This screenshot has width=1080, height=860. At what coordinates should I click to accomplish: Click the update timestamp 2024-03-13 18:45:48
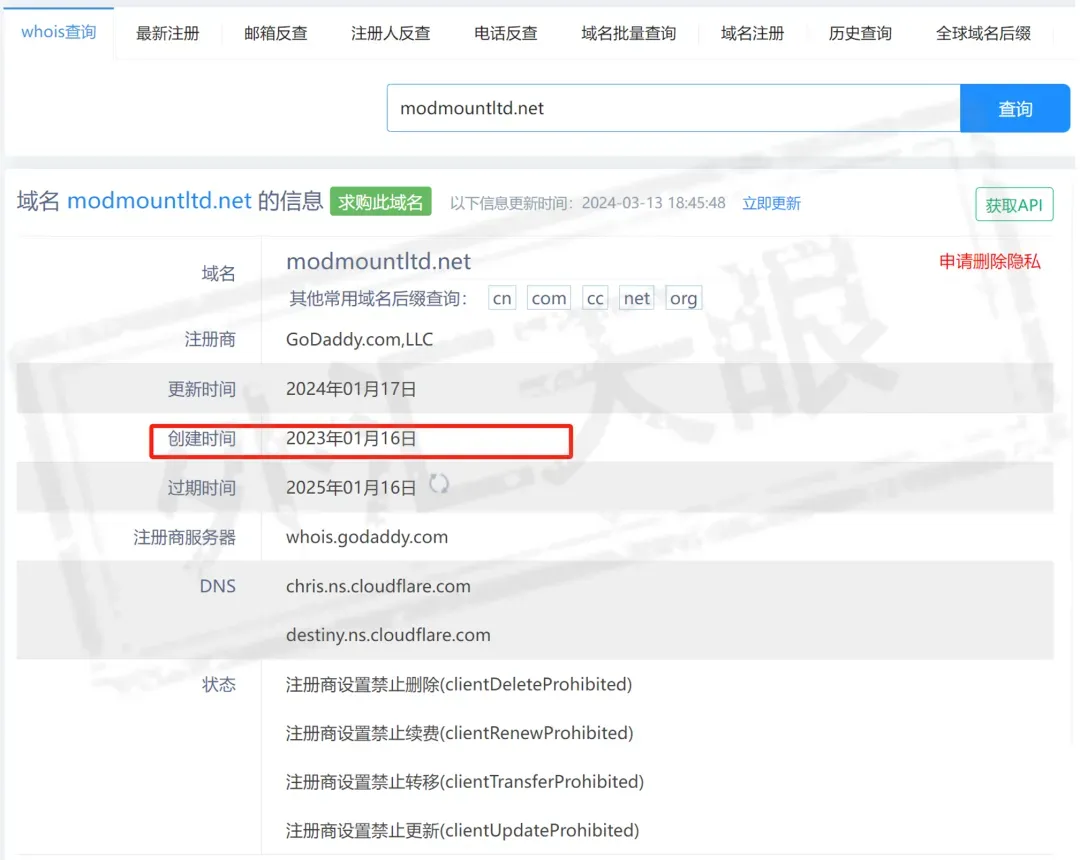[654, 203]
